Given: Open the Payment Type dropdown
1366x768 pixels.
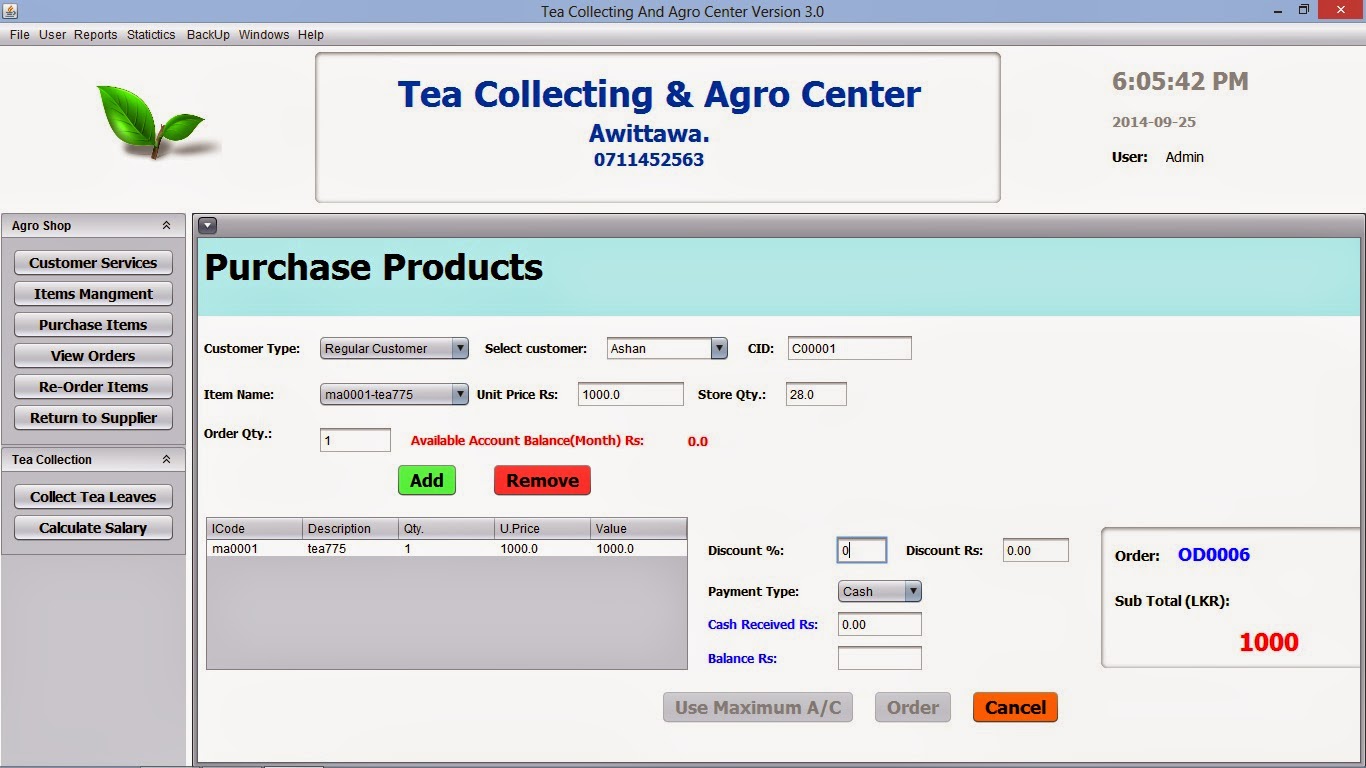Looking at the screenshot, I should (912, 591).
